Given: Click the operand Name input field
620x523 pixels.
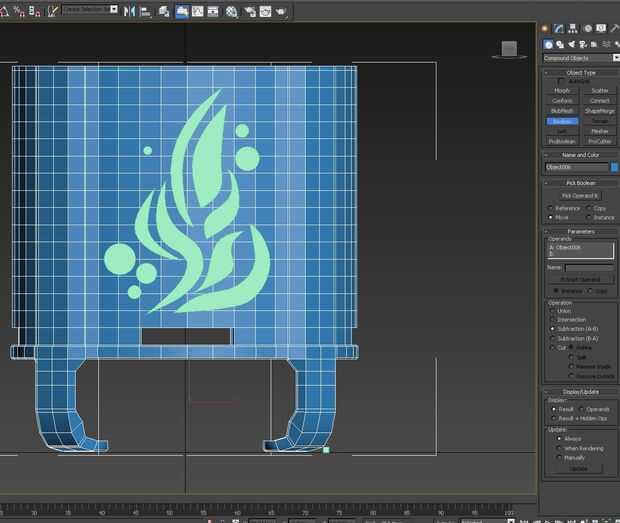Looking at the screenshot, I should (x=588, y=267).
